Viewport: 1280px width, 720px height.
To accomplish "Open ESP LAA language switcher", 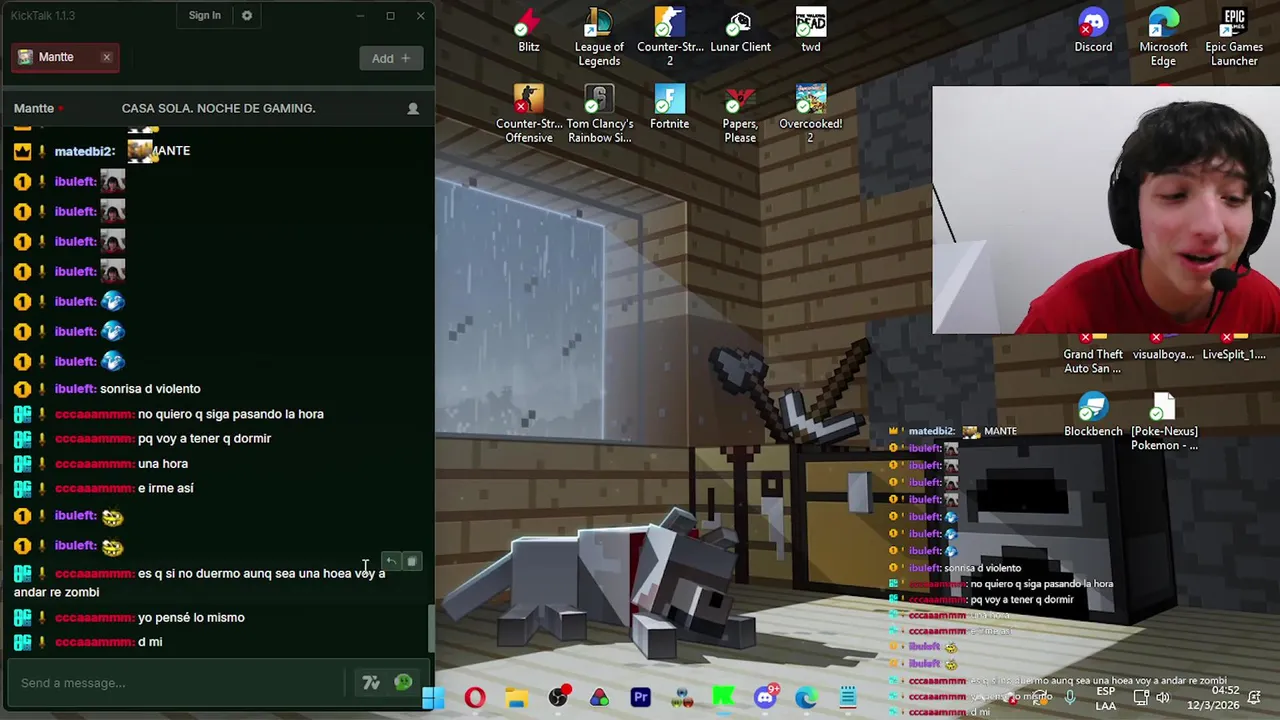I will coord(1106,698).
